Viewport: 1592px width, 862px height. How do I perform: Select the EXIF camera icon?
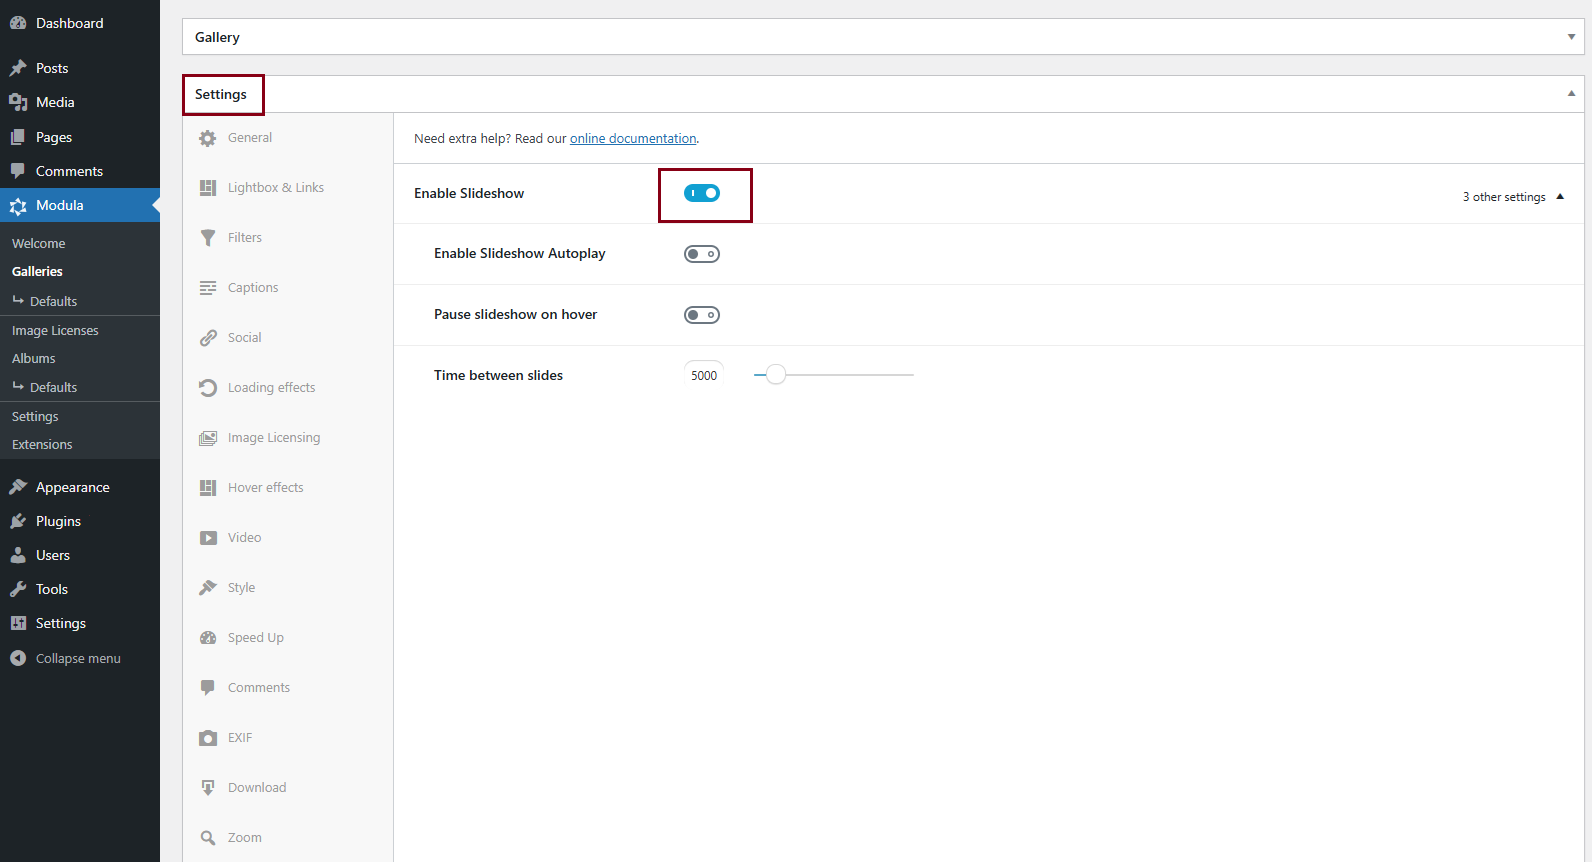[208, 738]
